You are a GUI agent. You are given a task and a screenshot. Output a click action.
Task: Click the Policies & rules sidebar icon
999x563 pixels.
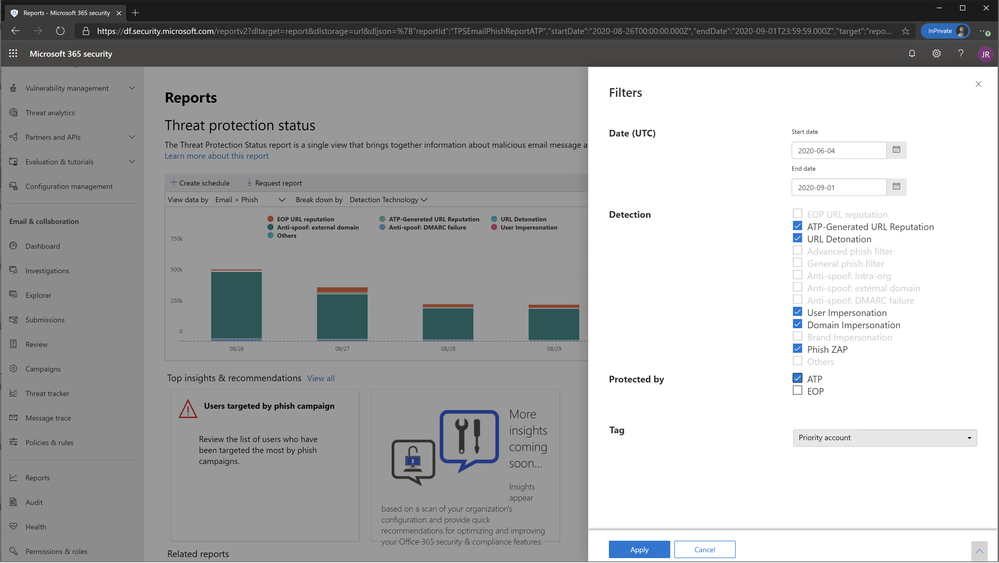[13, 442]
